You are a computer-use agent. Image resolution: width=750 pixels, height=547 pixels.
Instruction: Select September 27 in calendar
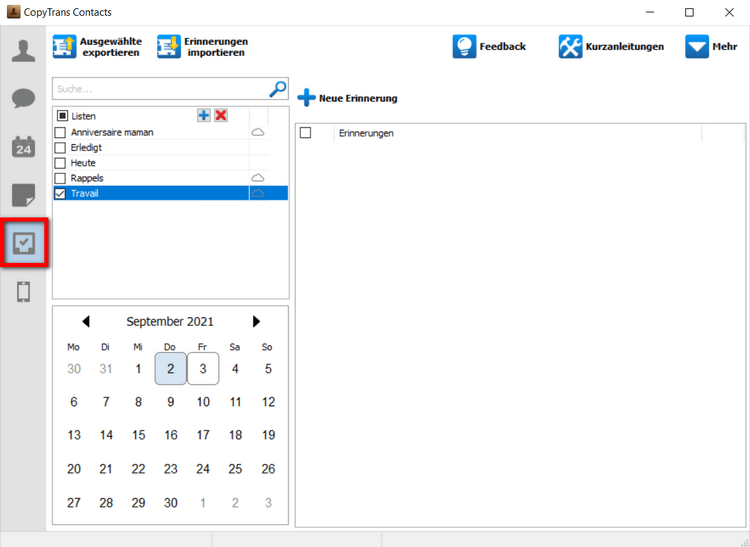click(x=74, y=503)
